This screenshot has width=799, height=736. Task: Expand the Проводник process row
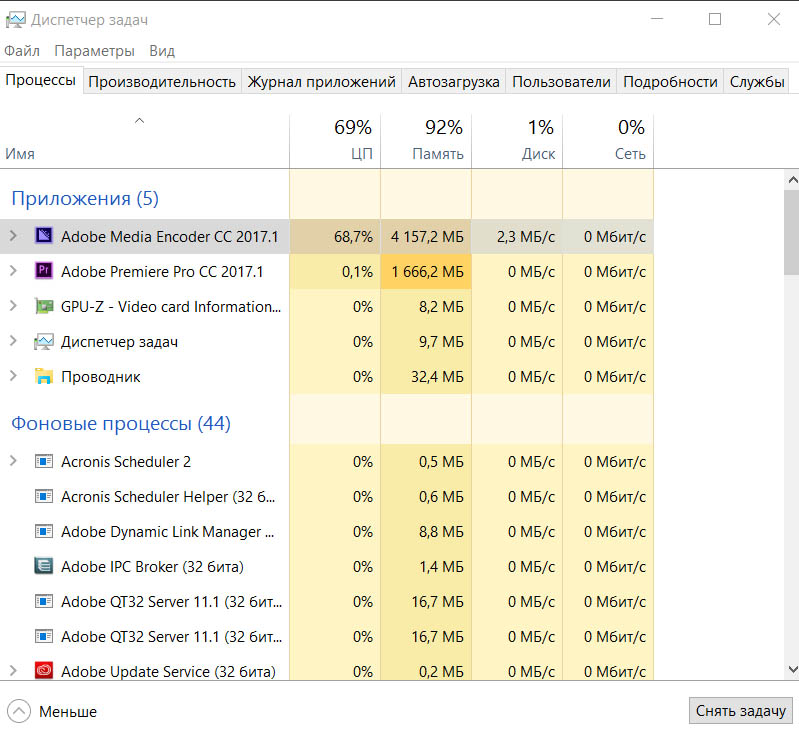[13, 376]
